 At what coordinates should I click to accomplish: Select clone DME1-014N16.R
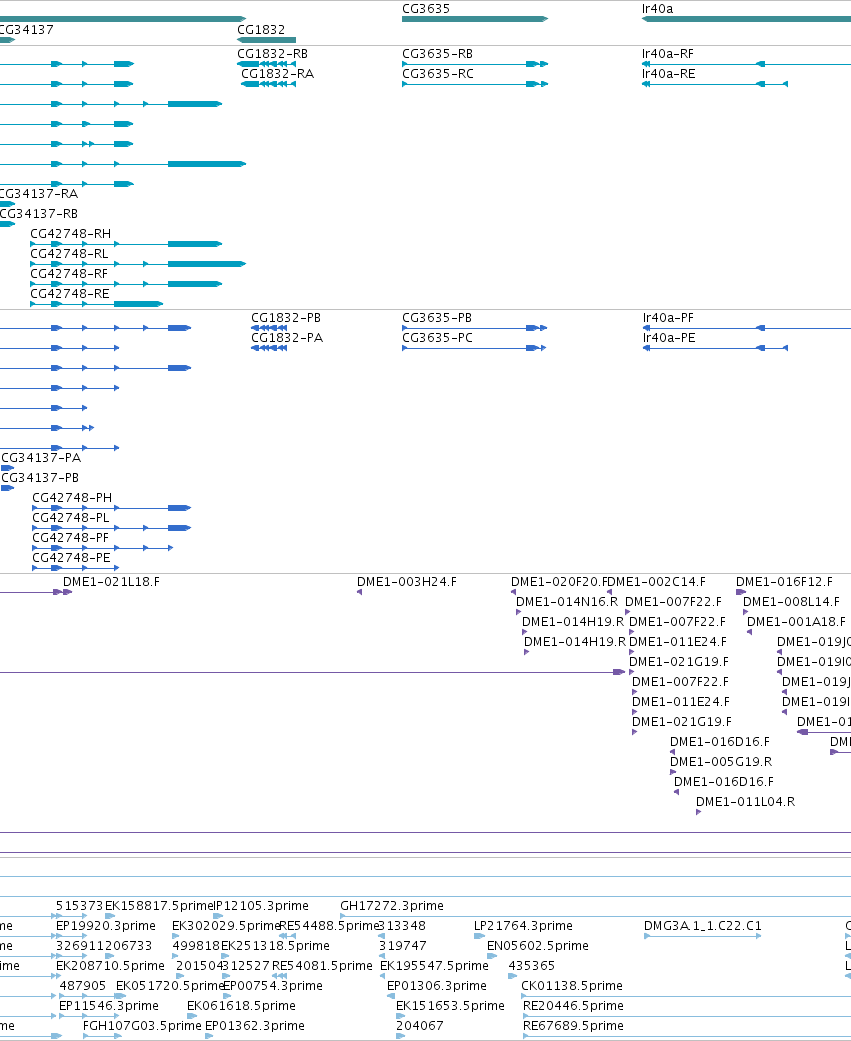coord(567,601)
